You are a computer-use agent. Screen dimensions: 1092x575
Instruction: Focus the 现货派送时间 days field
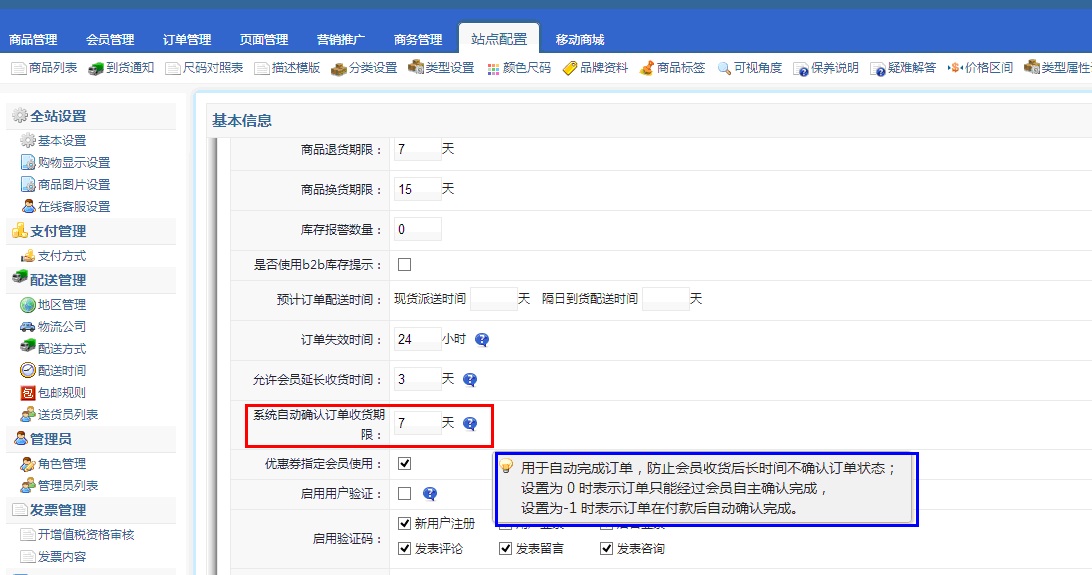click(x=494, y=299)
